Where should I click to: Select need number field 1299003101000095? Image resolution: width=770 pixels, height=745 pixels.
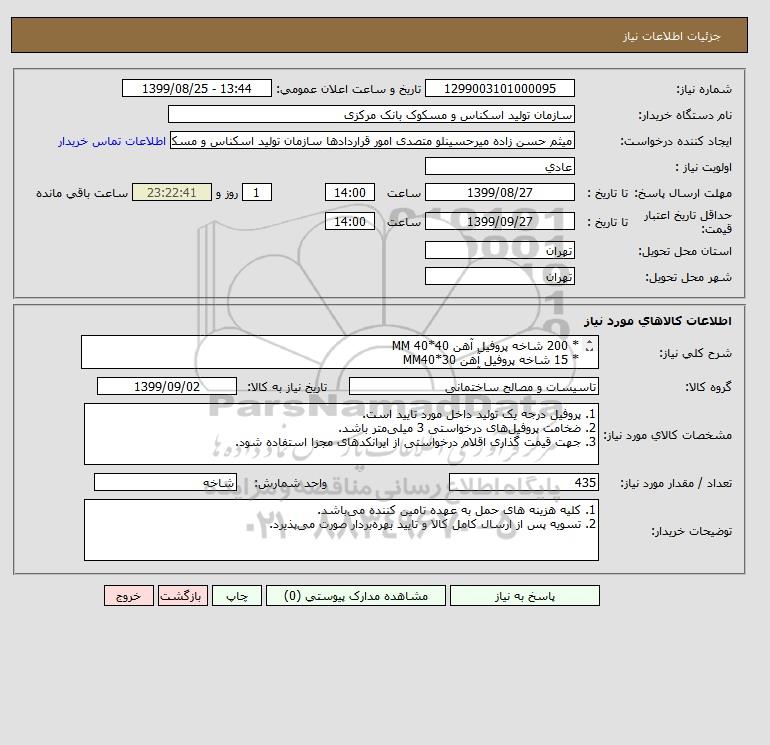point(499,88)
